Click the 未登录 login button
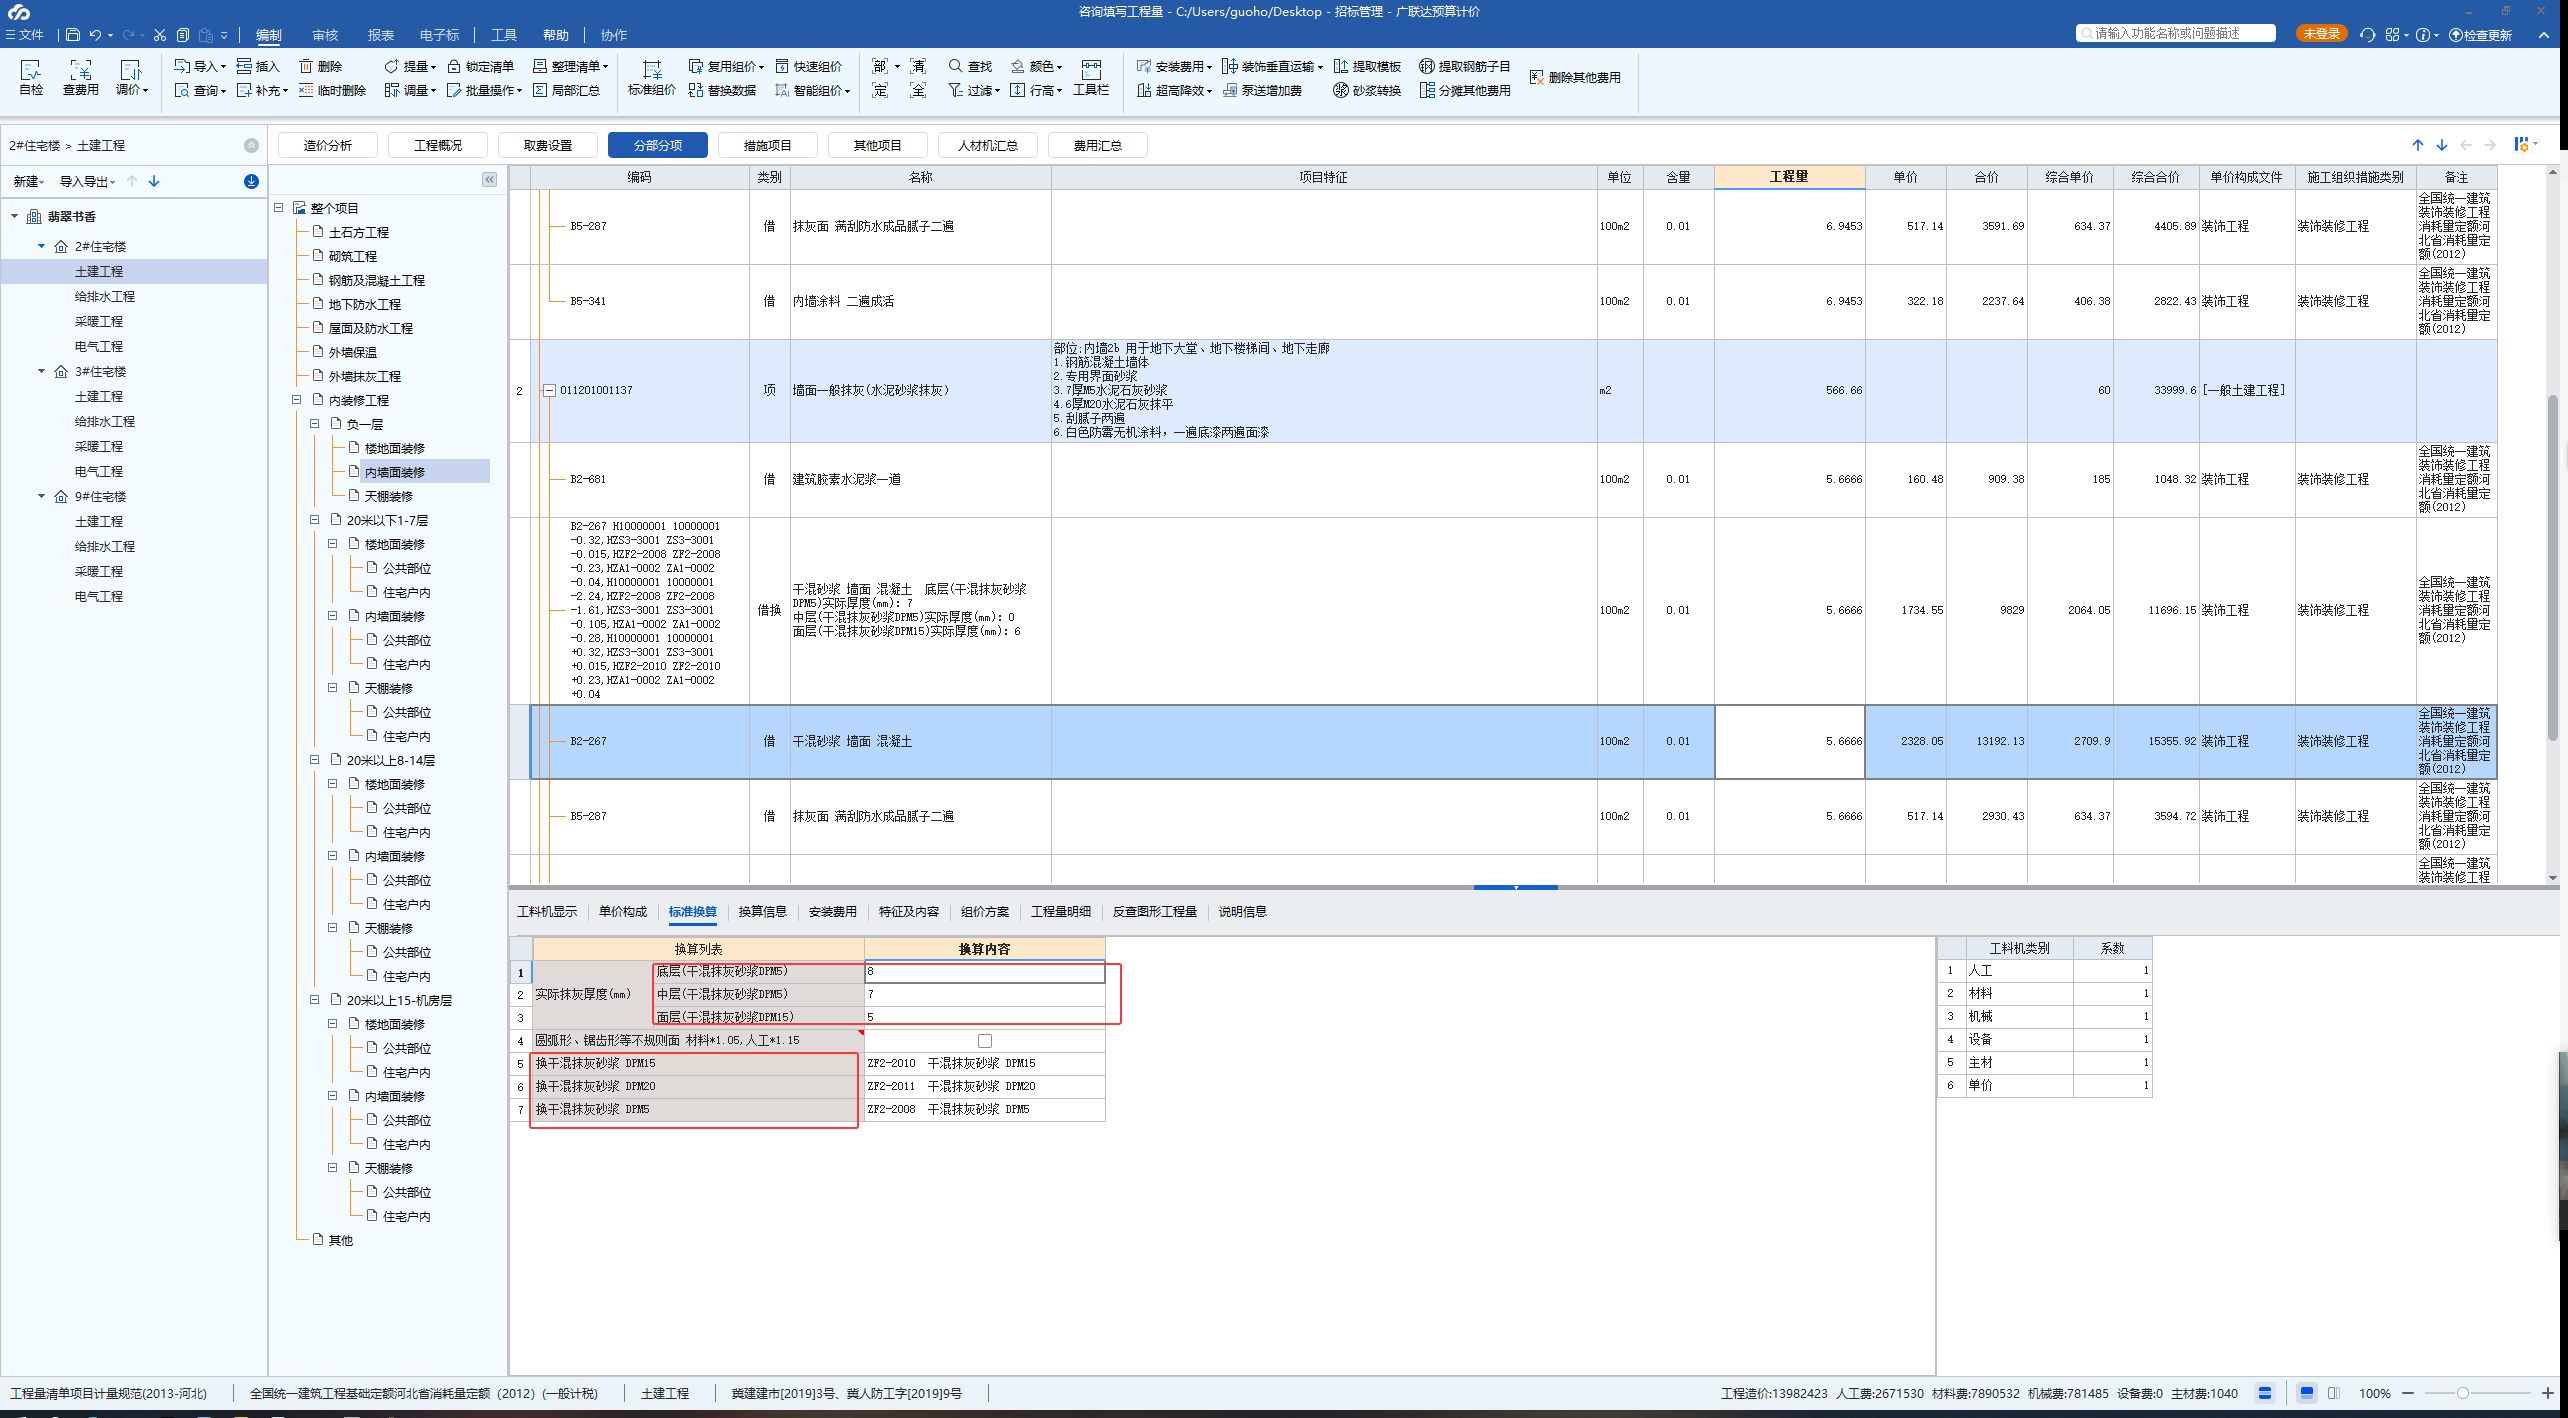The width and height of the screenshot is (2568, 1418). click(x=2321, y=34)
